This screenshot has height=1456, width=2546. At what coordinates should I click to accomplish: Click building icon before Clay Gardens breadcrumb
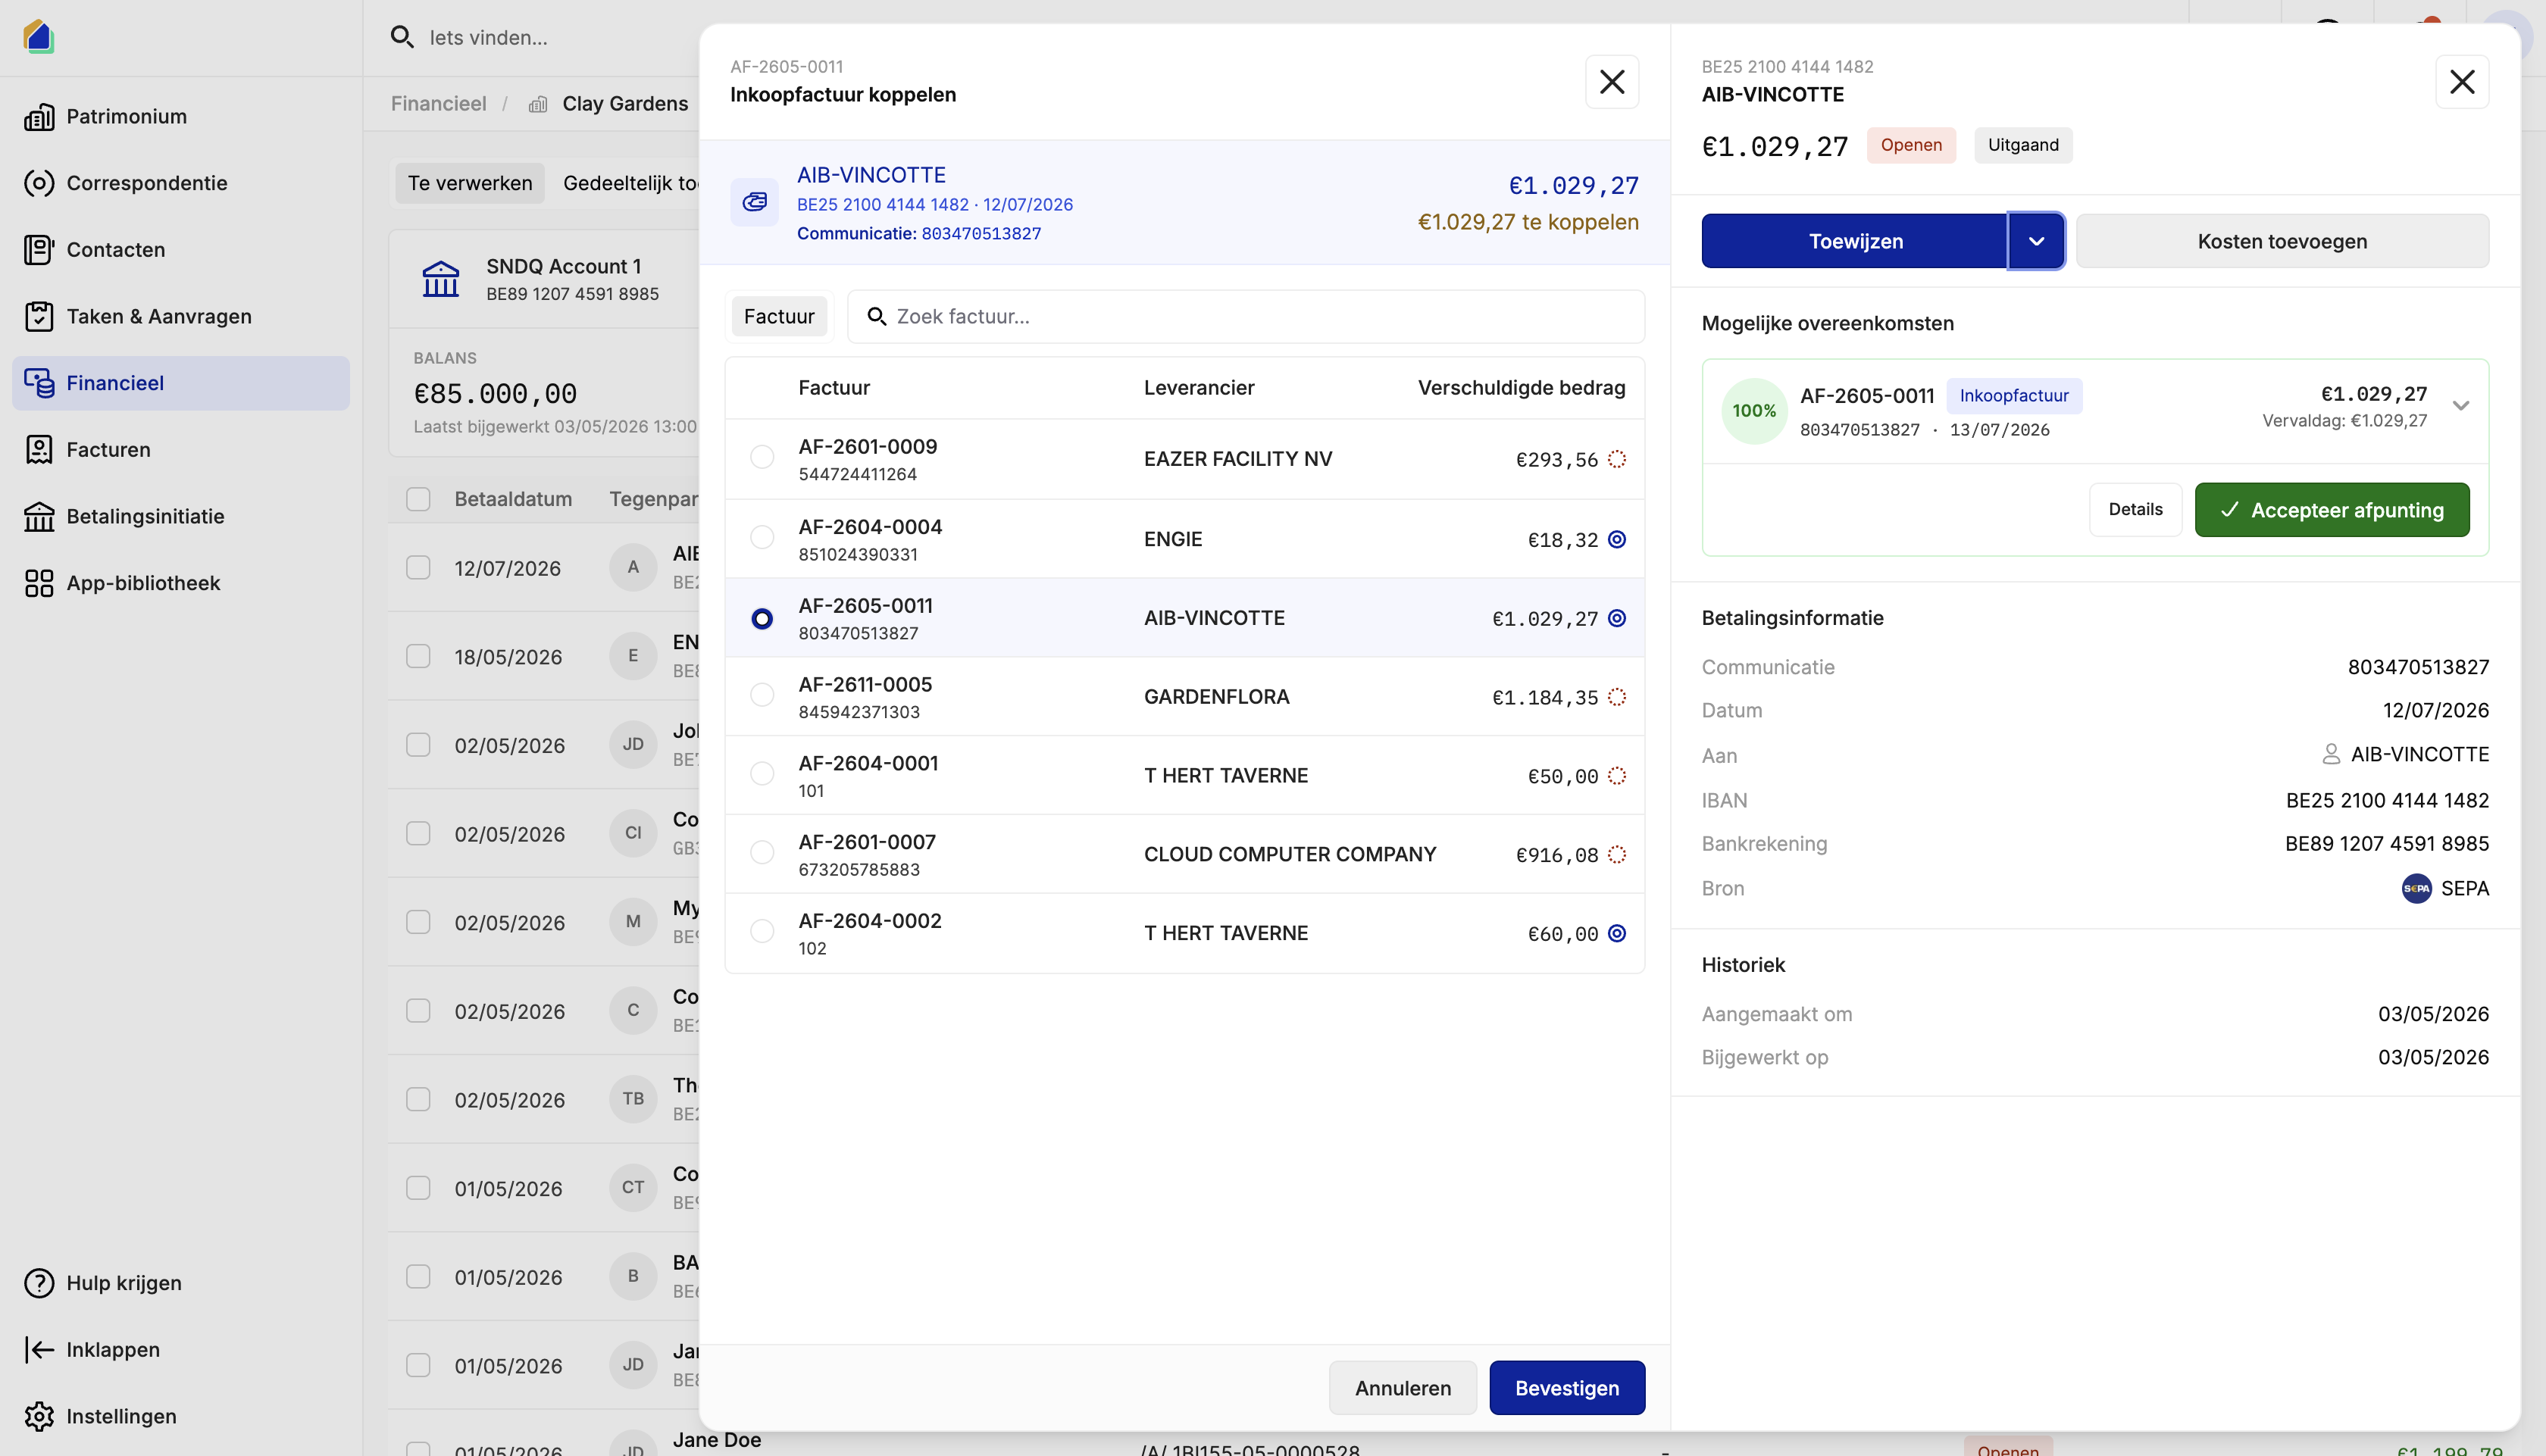538,104
